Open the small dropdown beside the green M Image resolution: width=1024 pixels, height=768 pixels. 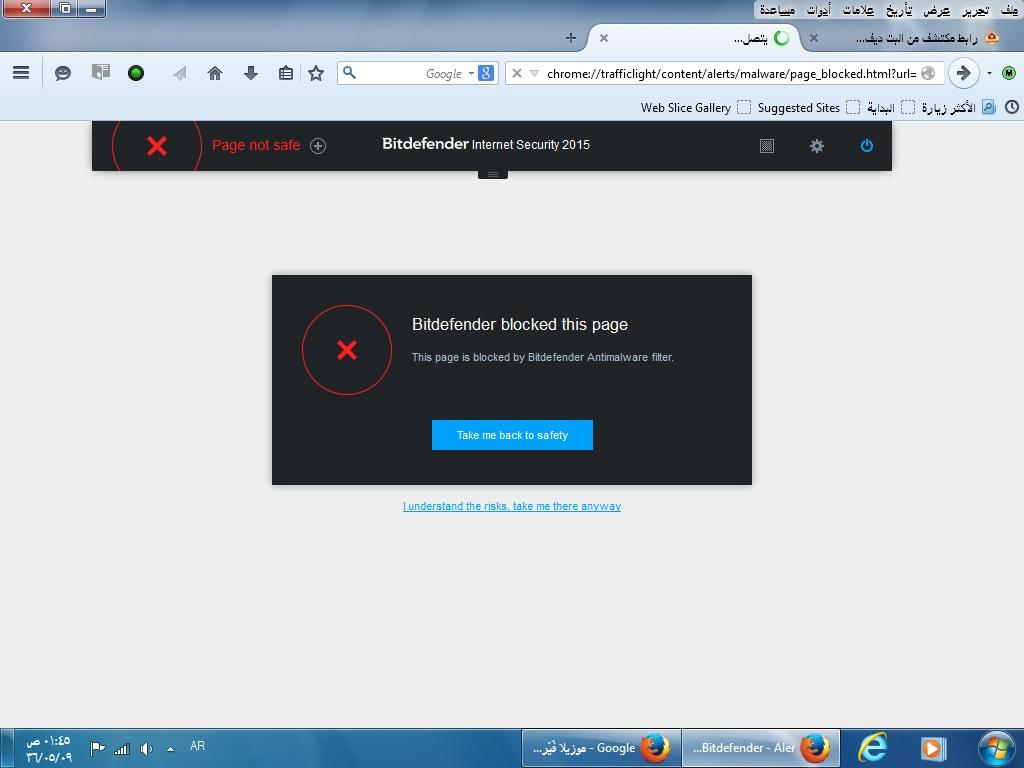(989, 73)
